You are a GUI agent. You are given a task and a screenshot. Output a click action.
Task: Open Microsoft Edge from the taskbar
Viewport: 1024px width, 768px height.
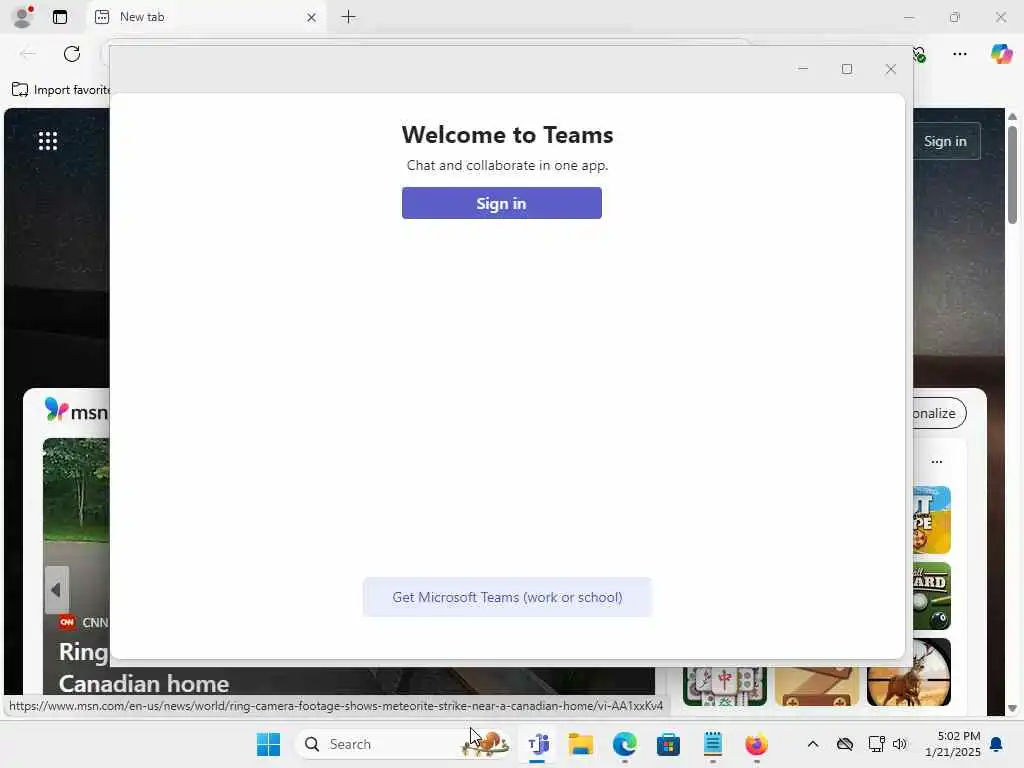click(x=624, y=744)
